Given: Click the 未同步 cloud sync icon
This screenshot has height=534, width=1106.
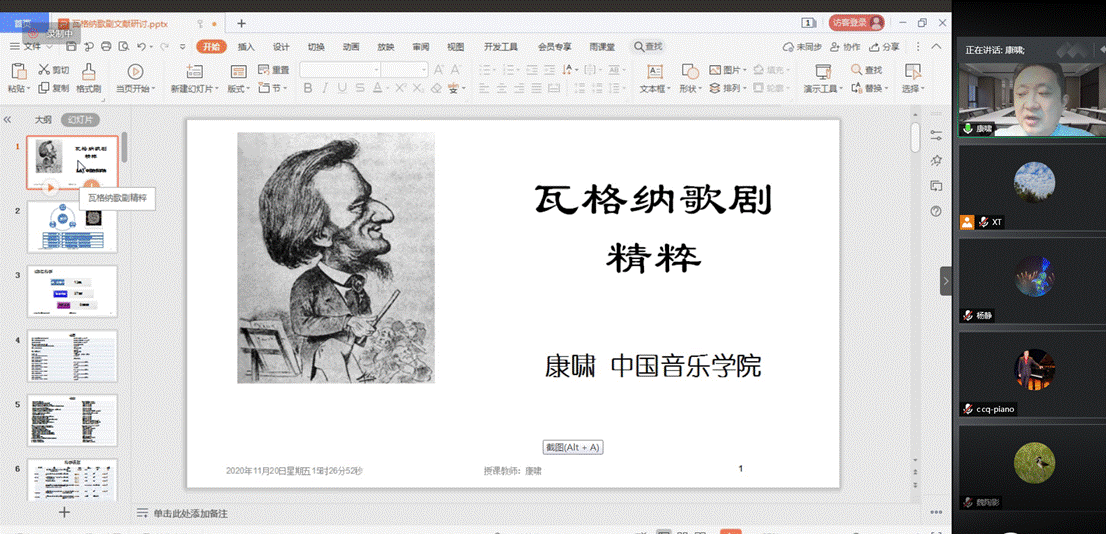Looking at the screenshot, I should click(802, 47).
